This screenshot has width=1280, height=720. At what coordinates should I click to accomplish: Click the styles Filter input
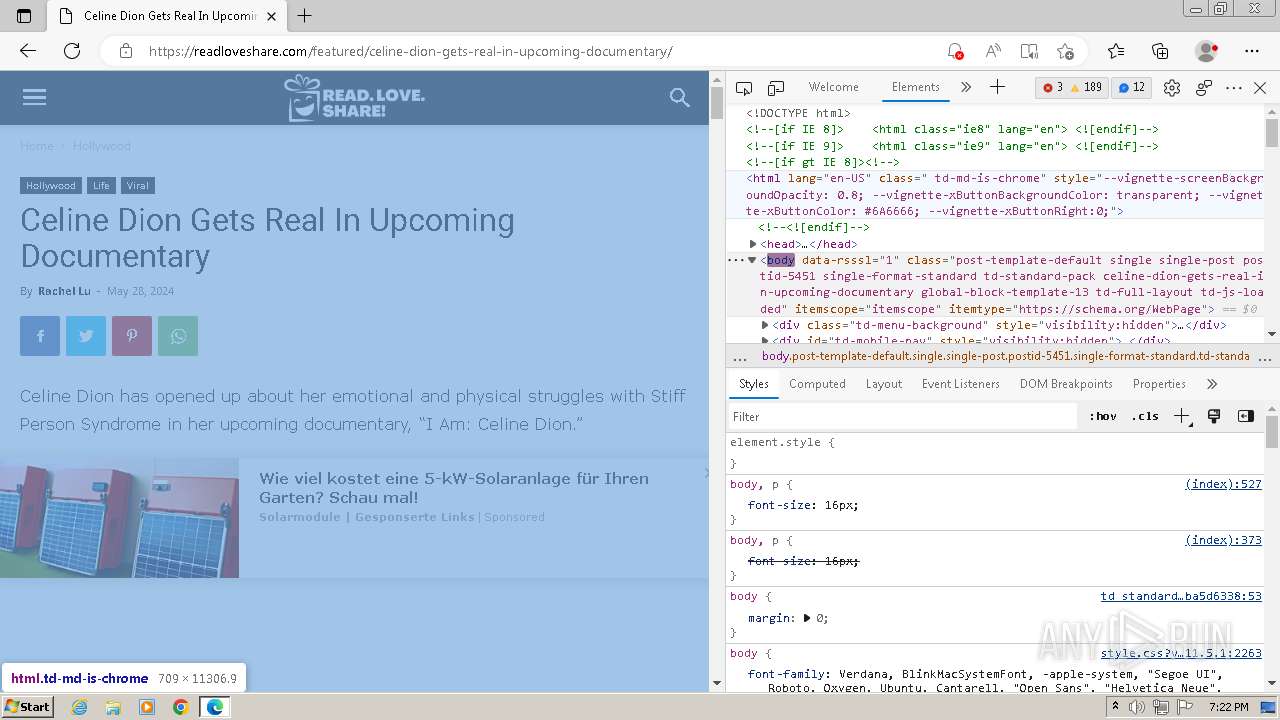903,417
